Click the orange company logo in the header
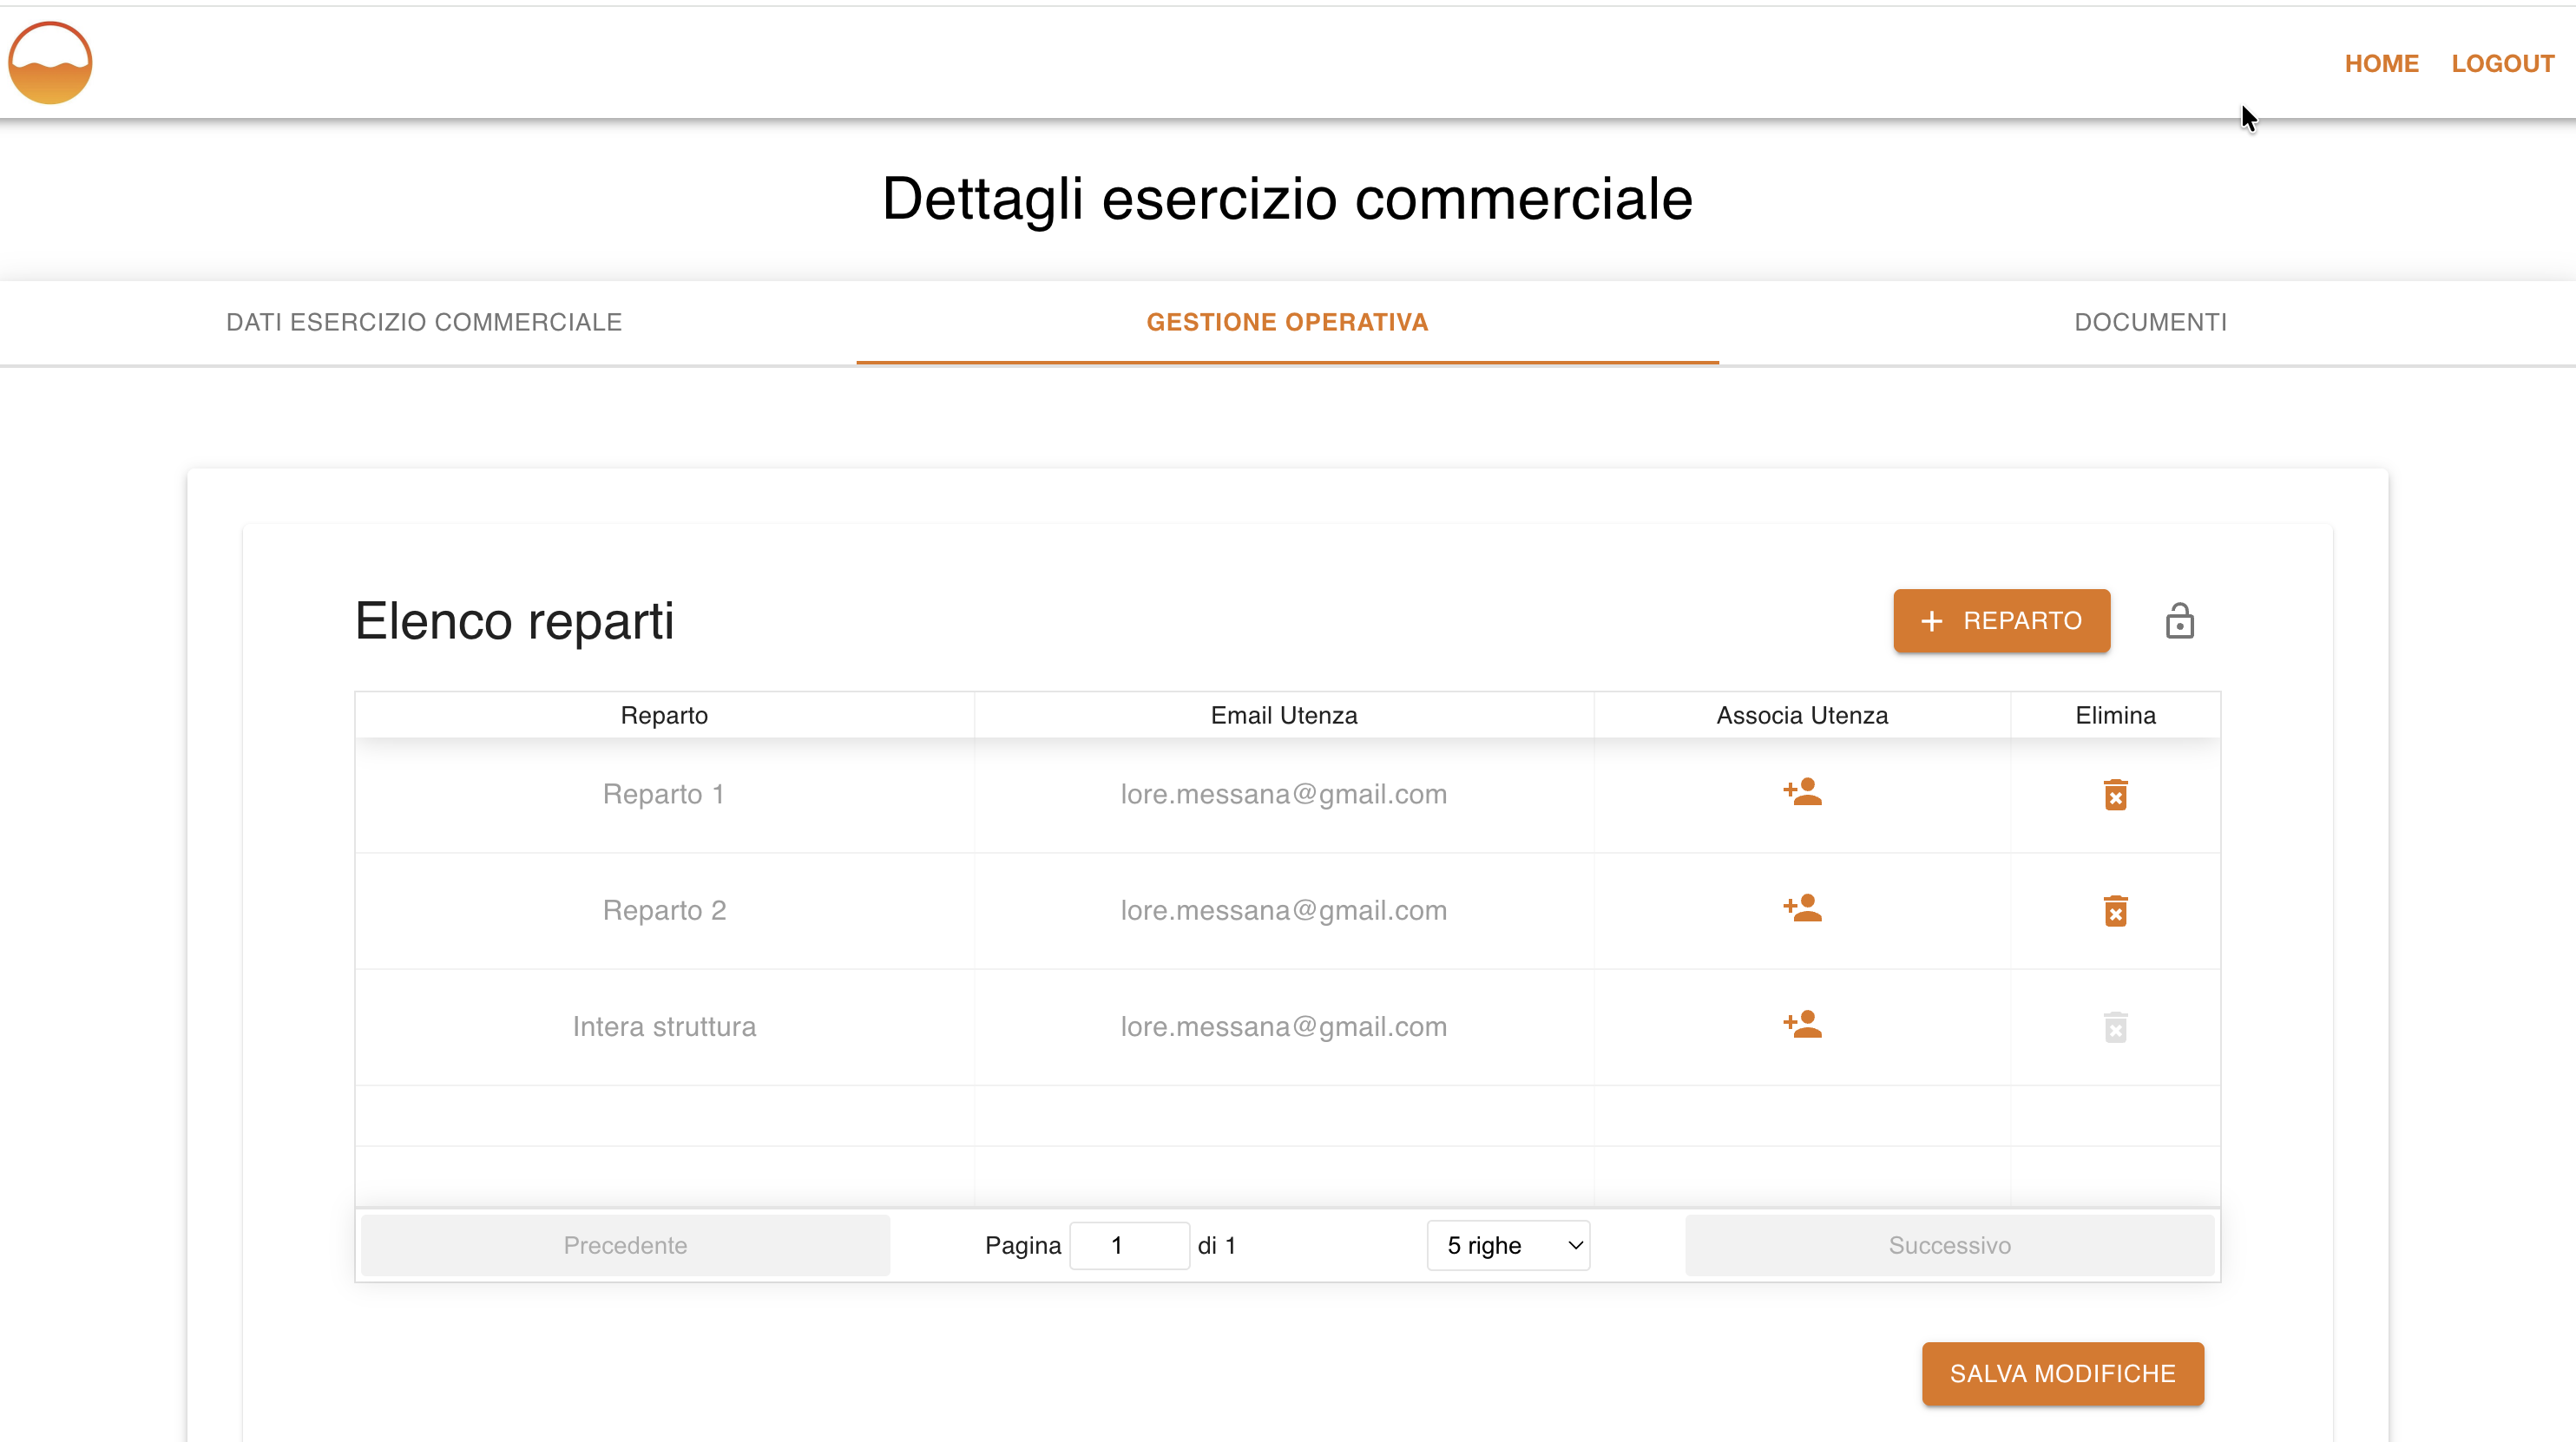Screen dimensions: 2576x1442 tap(49, 62)
